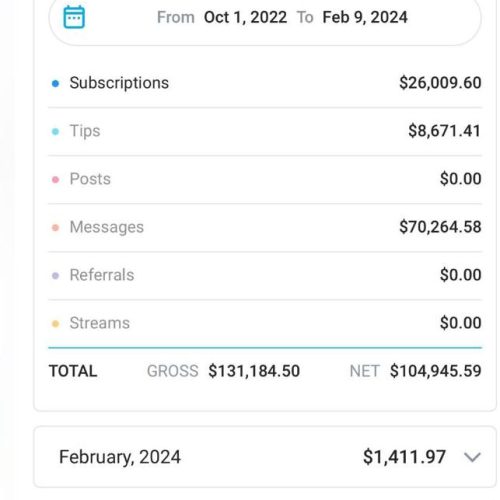
Task: Click the $1,411.97 February amount
Action: point(404,457)
